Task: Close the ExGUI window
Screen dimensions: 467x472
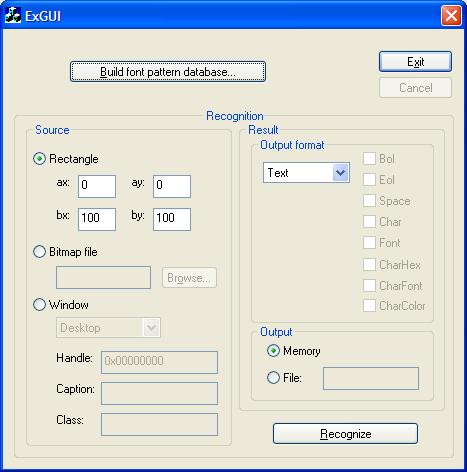Action: click(451, 15)
